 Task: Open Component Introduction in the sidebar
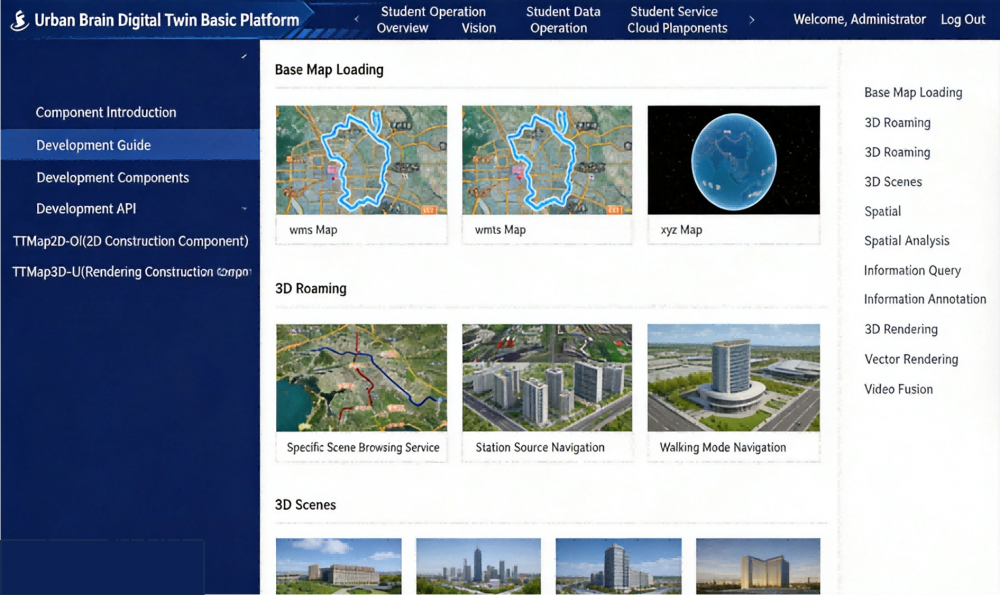[106, 112]
